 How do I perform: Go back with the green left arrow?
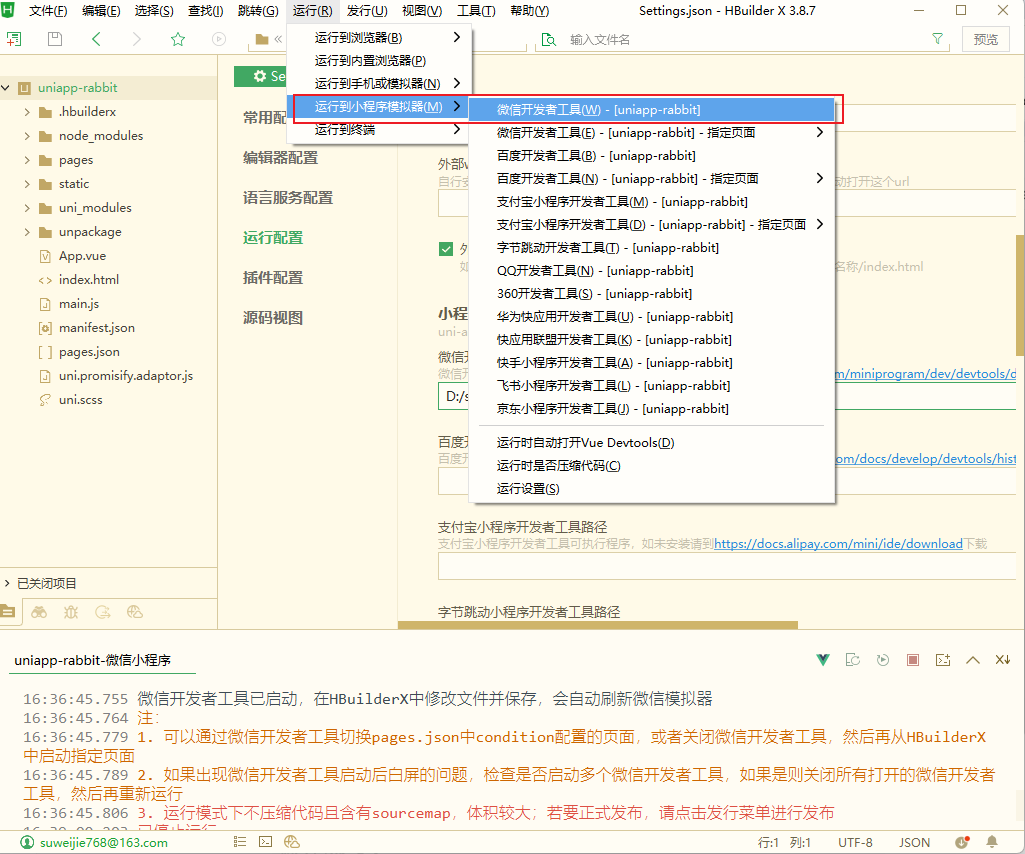pyautogui.click(x=96, y=39)
